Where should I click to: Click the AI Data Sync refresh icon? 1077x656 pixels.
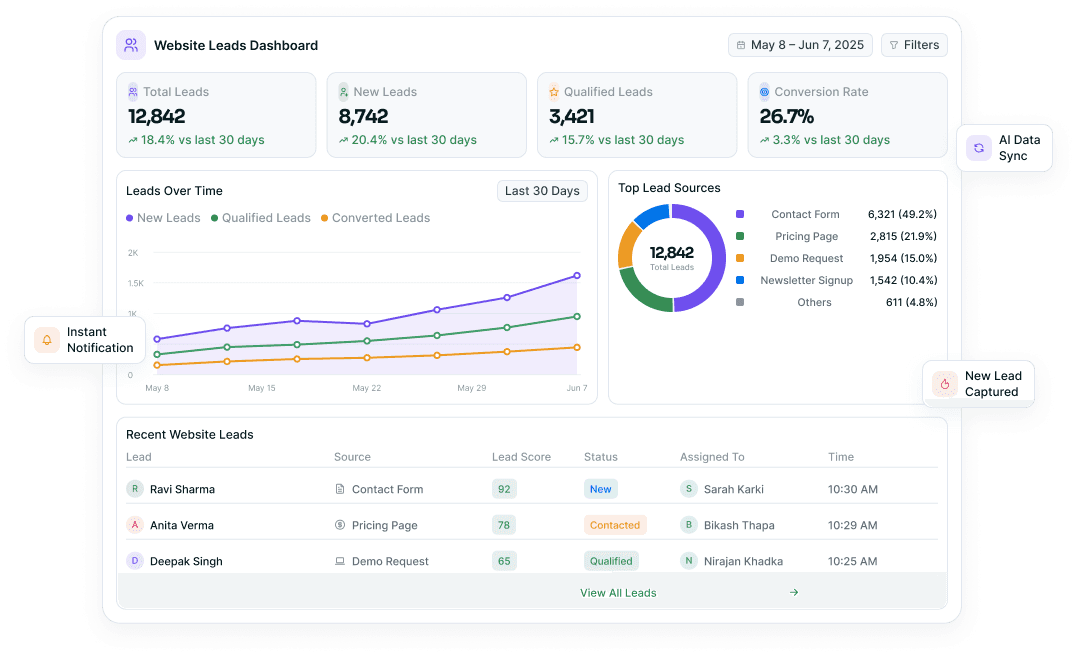979,148
